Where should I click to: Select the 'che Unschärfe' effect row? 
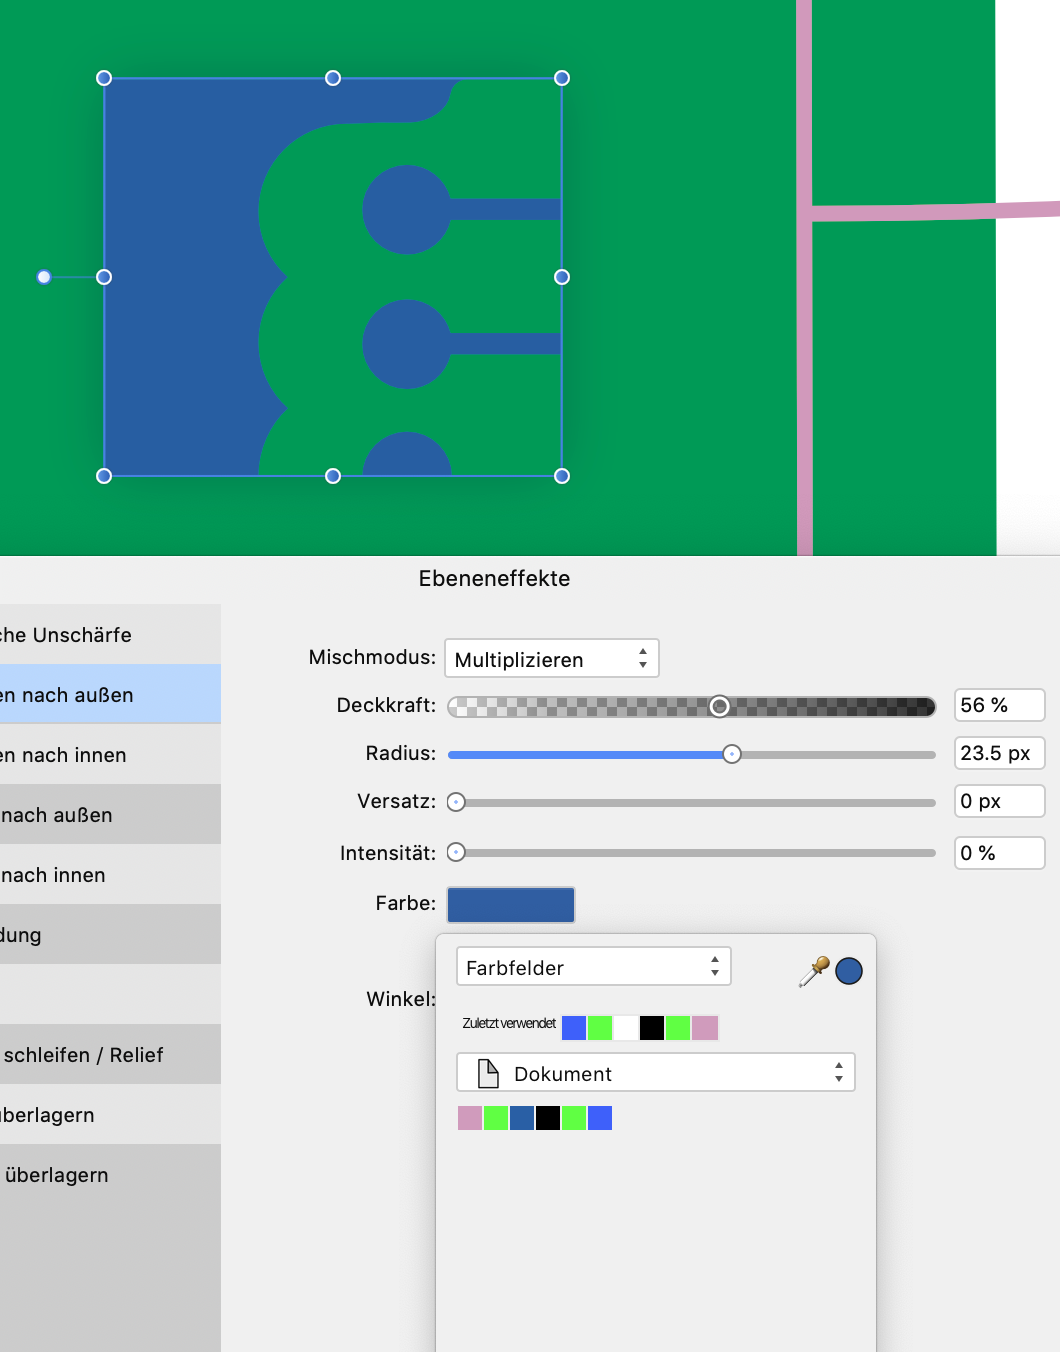110,634
